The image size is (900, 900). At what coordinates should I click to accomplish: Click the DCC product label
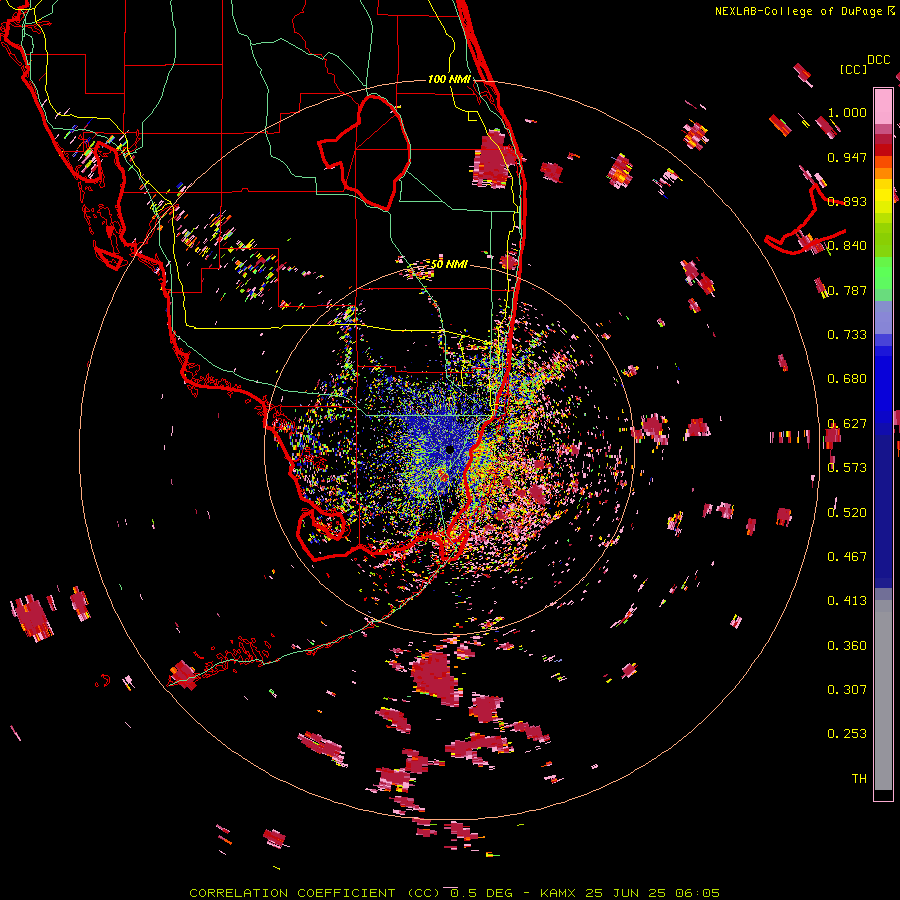click(x=878, y=60)
